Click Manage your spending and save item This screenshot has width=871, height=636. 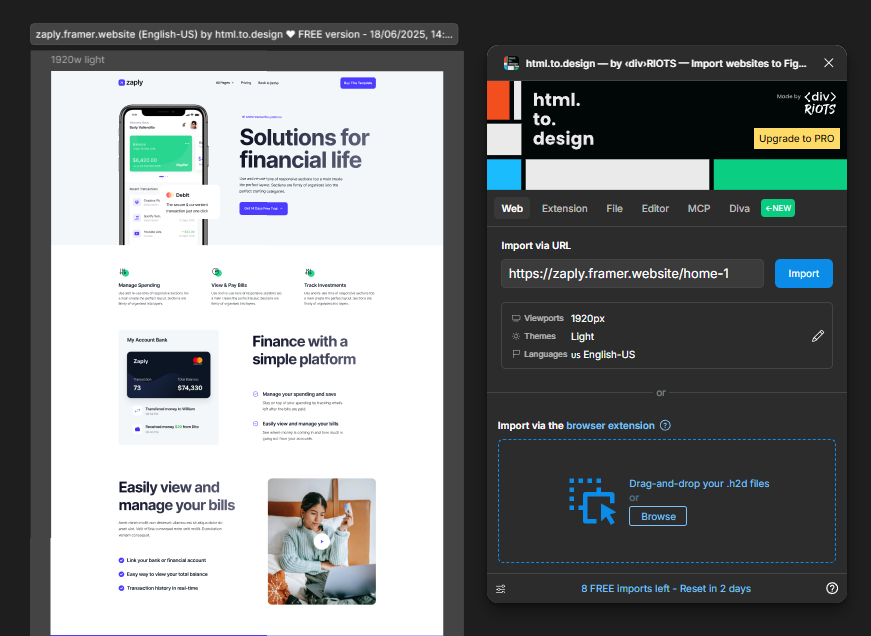click(x=294, y=394)
